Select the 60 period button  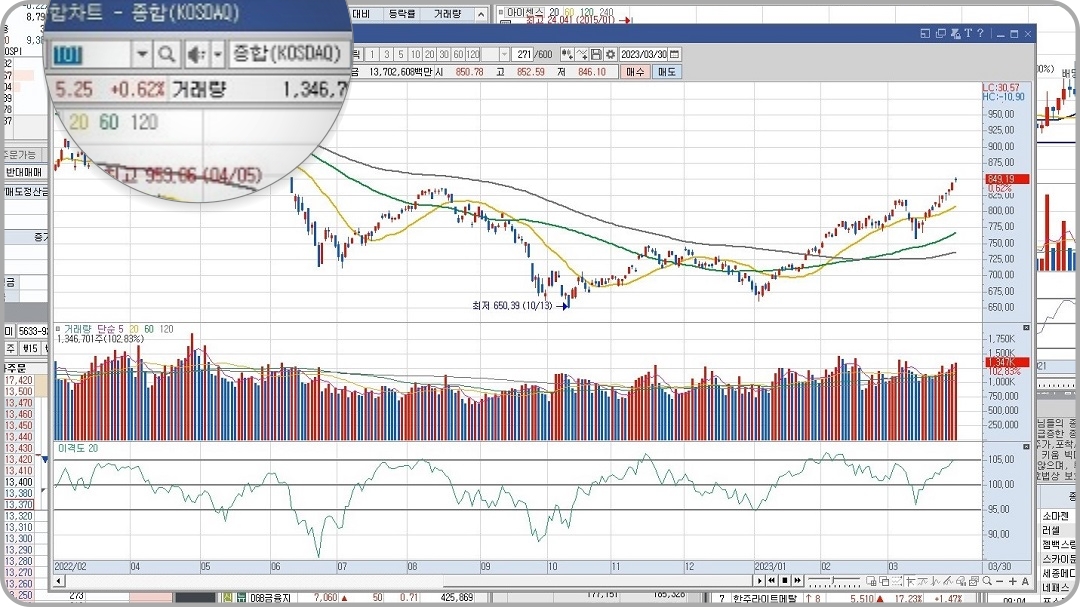(x=459, y=54)
